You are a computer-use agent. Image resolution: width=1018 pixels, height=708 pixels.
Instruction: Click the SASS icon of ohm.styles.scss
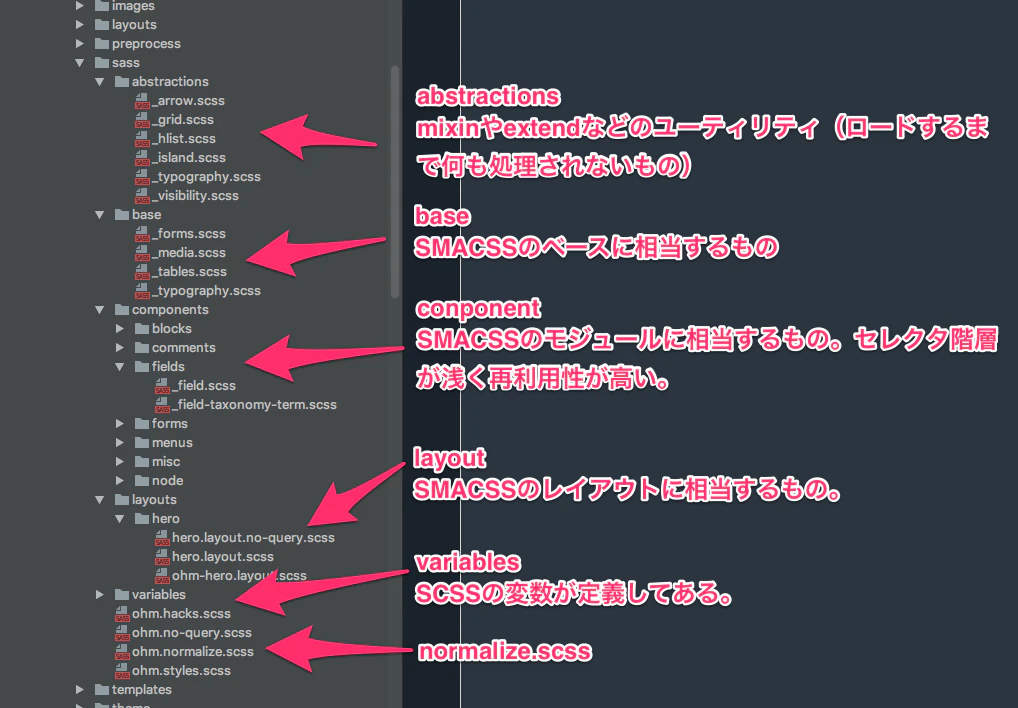tap(122, 670)
